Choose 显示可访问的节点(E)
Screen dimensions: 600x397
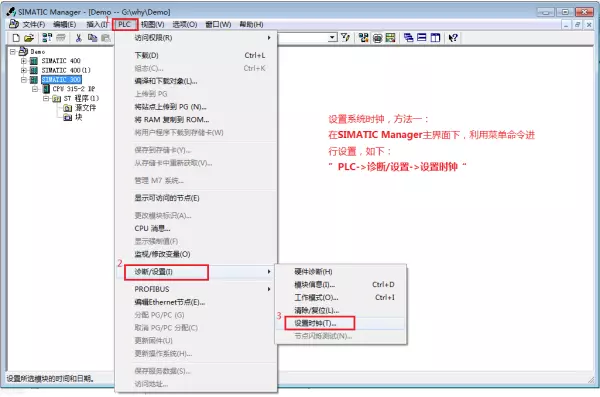pos(196,198)
